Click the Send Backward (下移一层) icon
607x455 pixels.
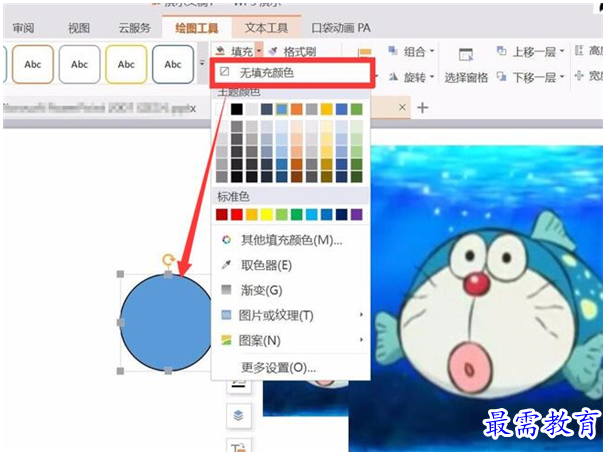click(501, 77)
